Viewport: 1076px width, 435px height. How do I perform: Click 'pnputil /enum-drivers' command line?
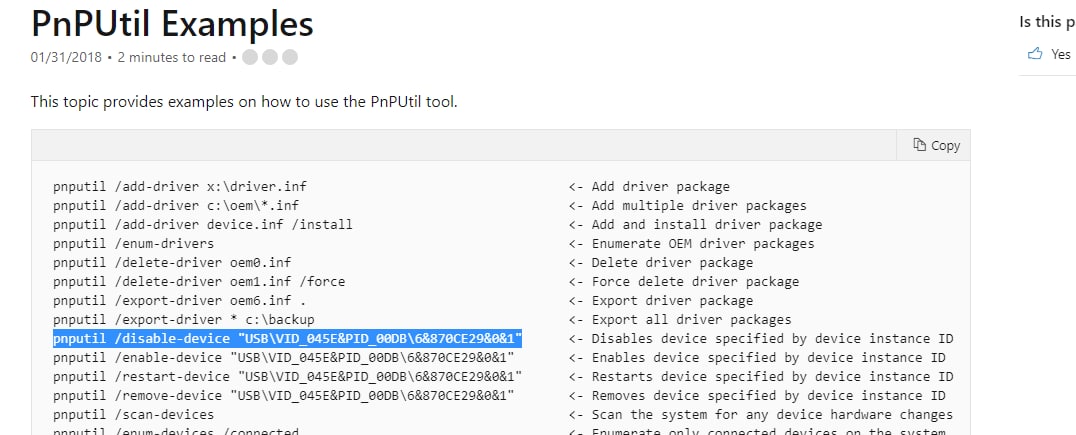coord(133,244)
